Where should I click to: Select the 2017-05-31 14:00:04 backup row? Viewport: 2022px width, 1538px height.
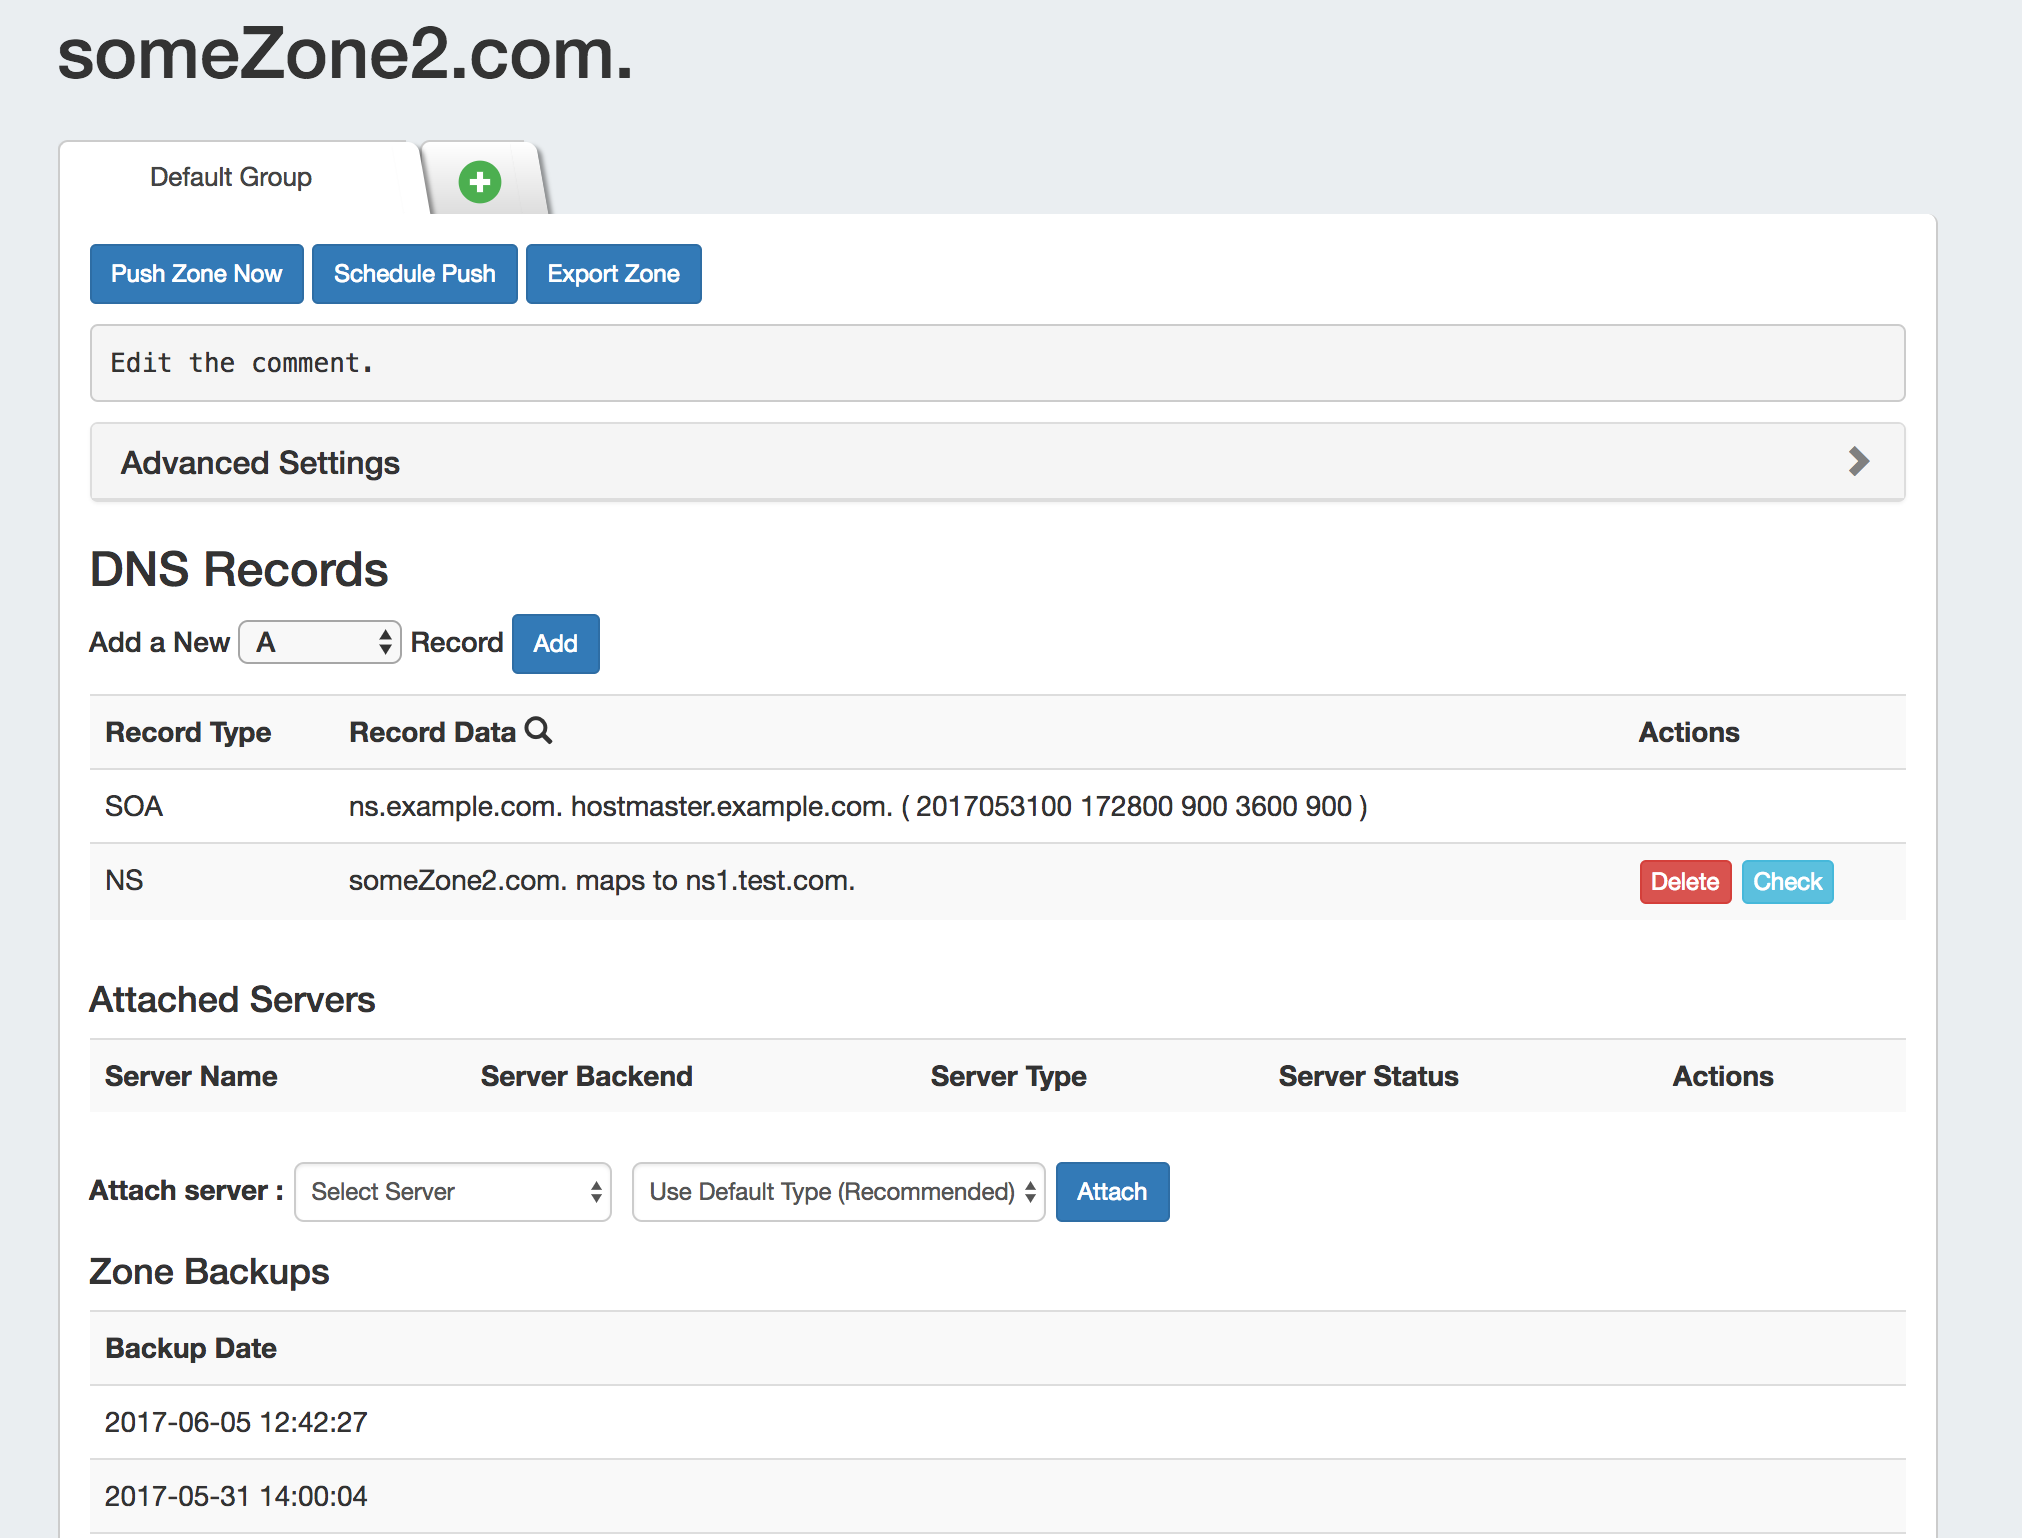click(x=236, y=1496)
